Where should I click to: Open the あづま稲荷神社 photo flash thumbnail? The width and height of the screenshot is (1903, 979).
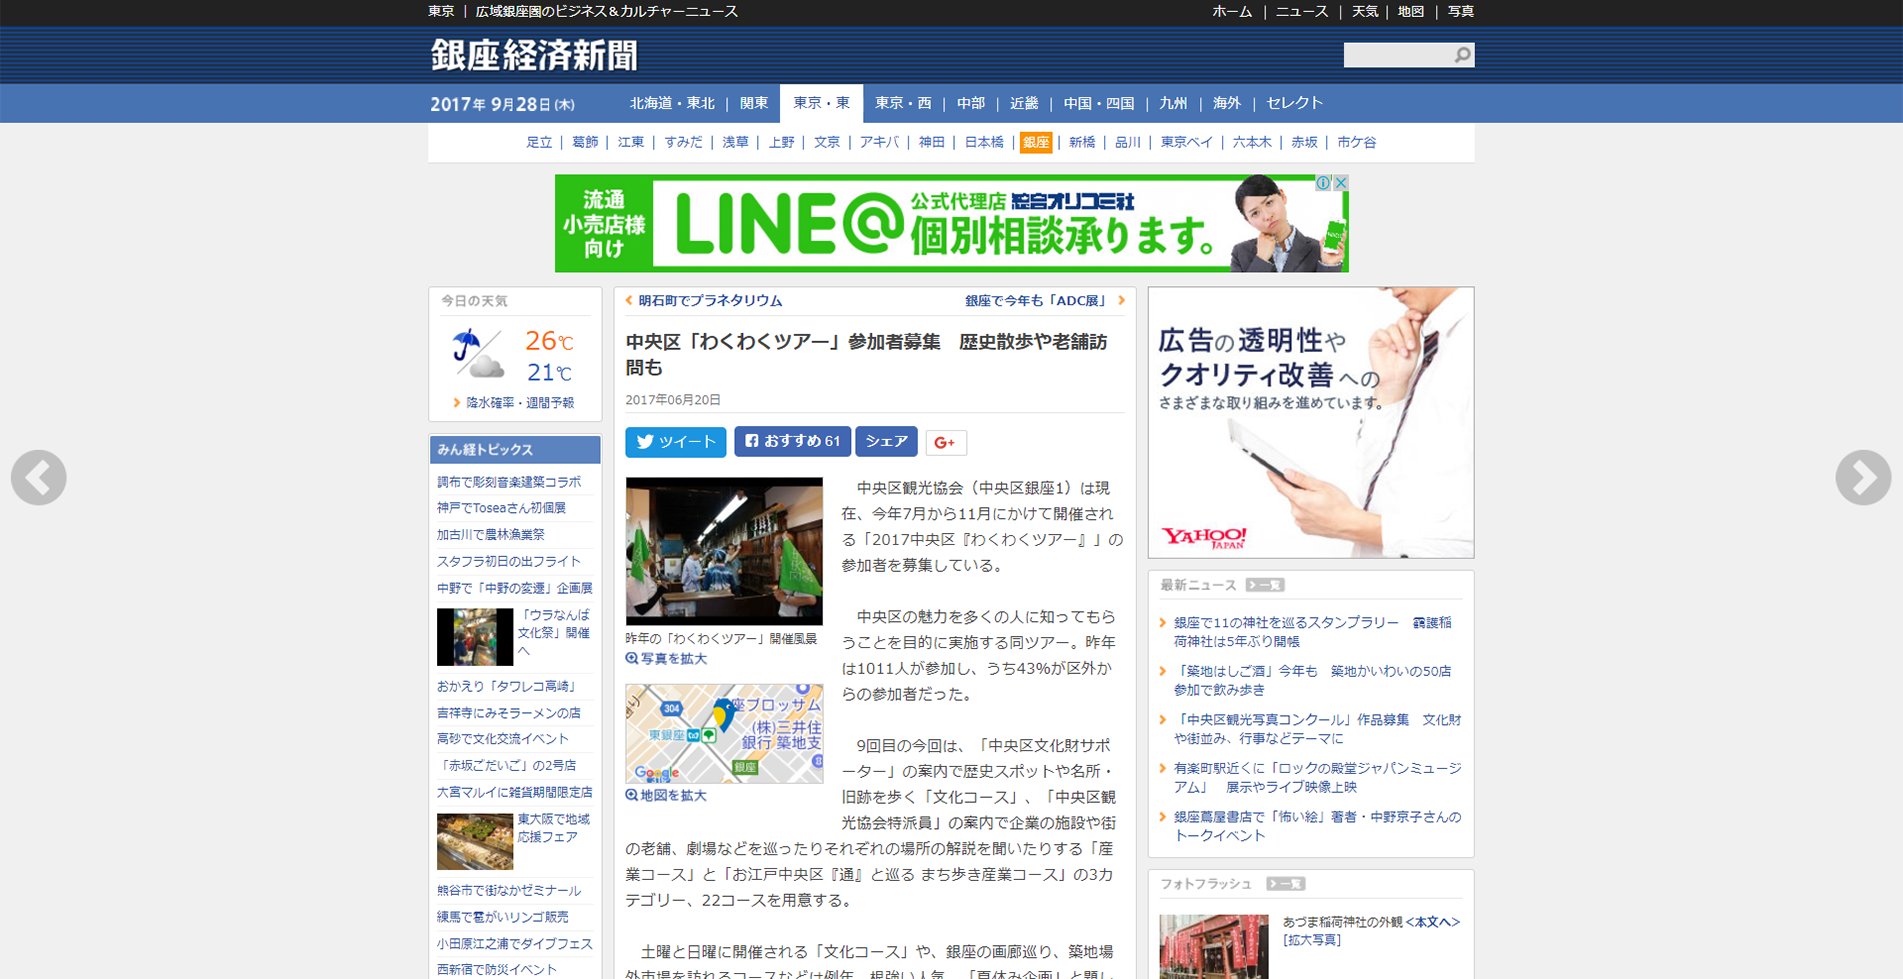(1214, 946)
